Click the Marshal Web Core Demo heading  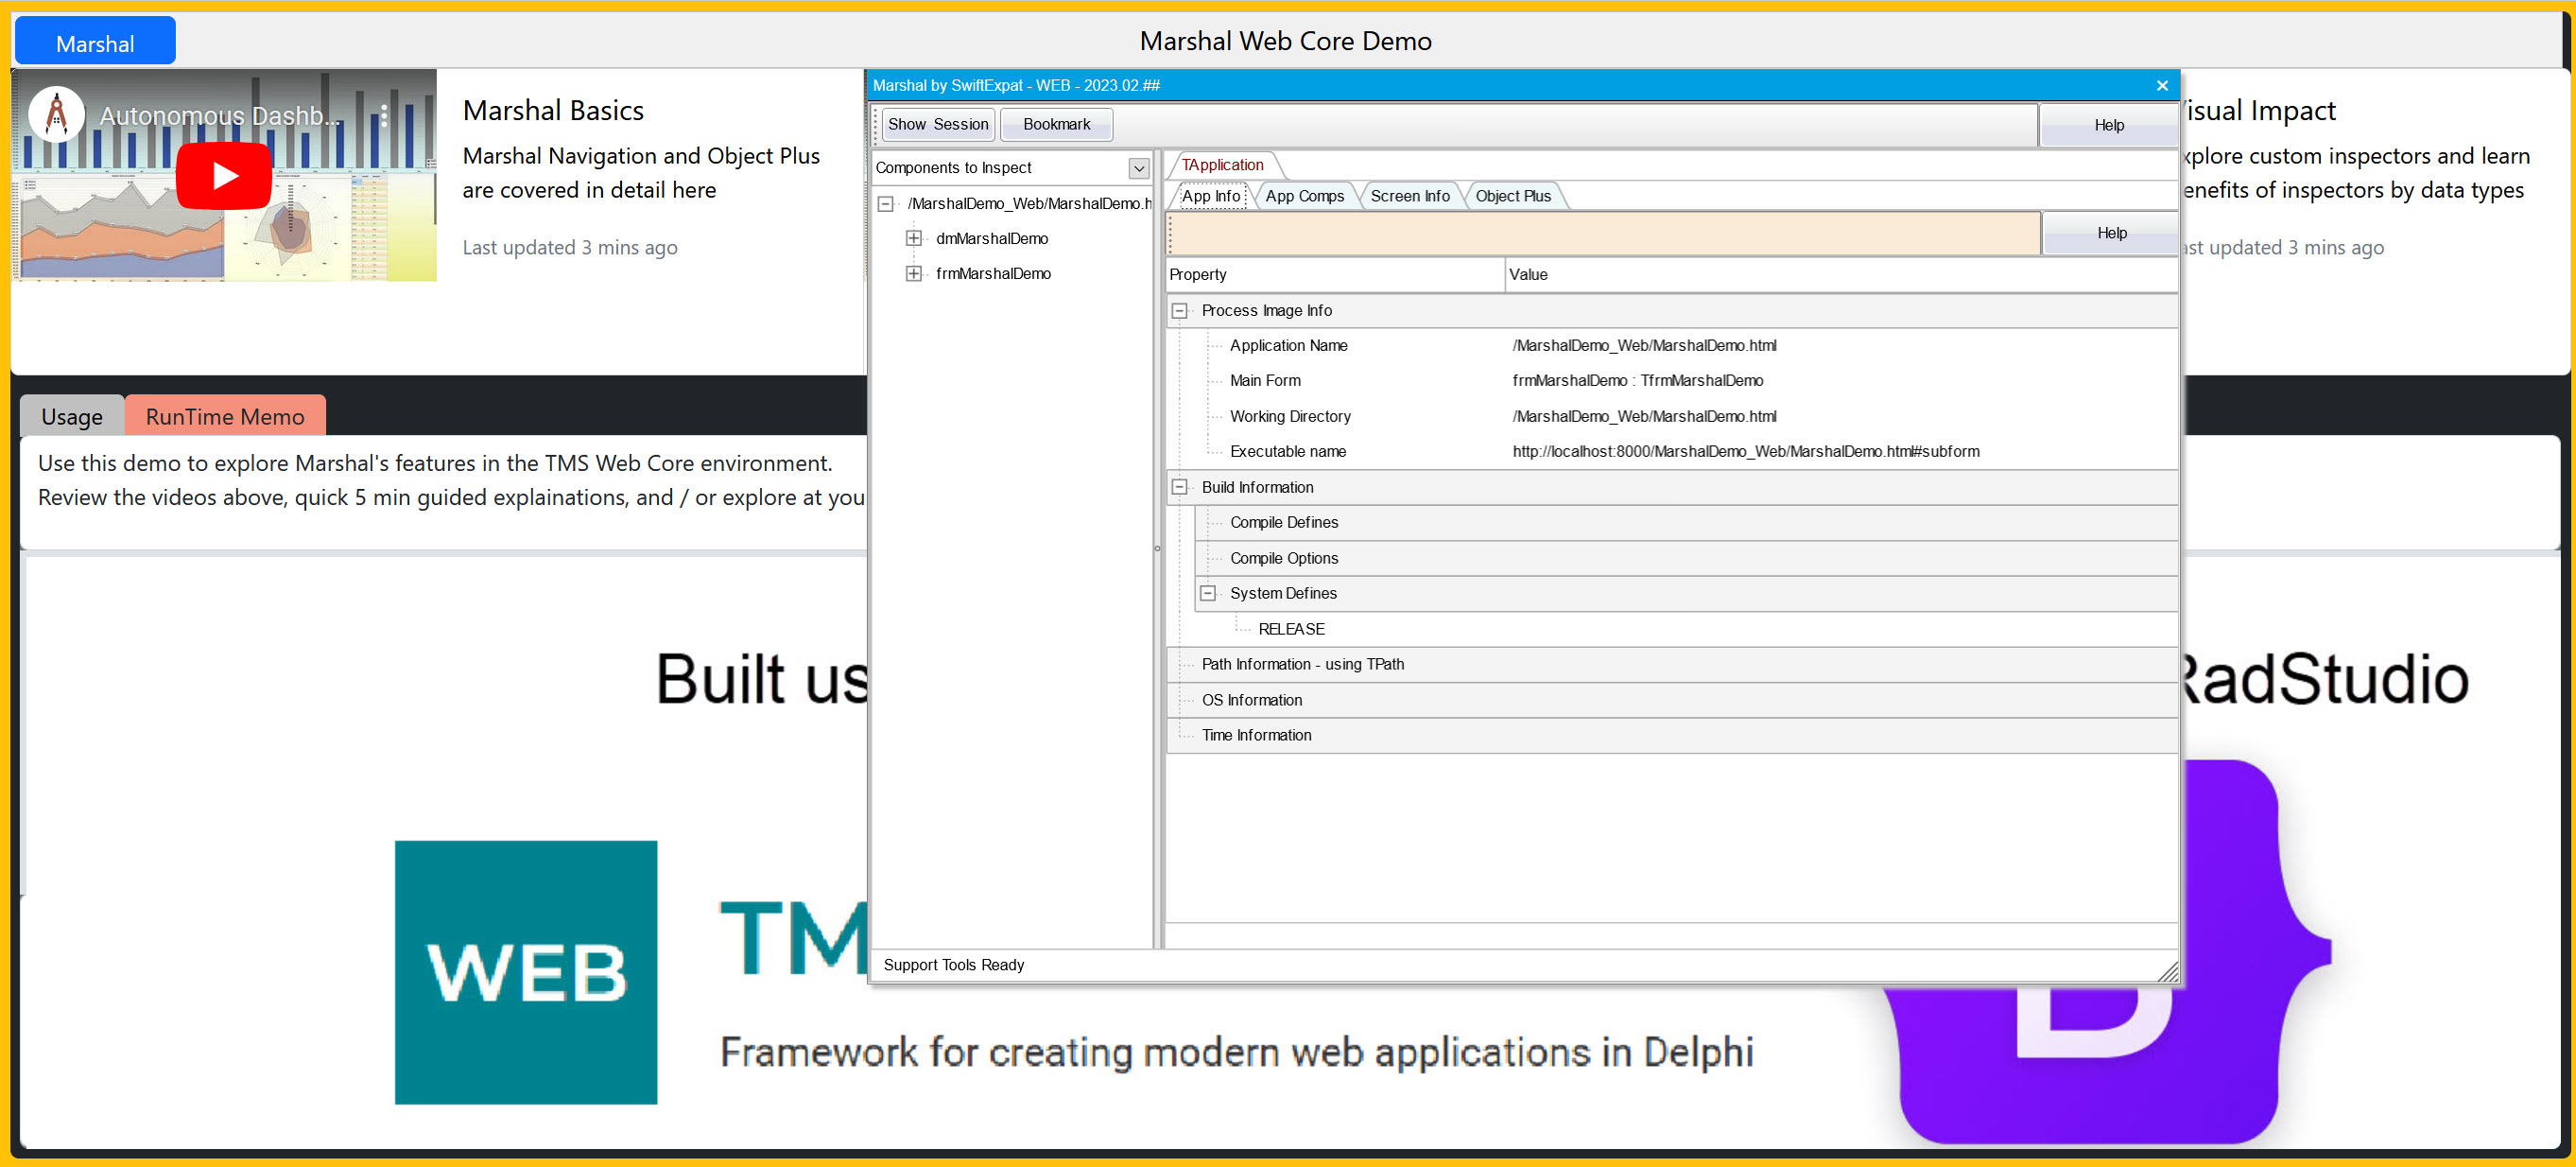click(1285, 41)
